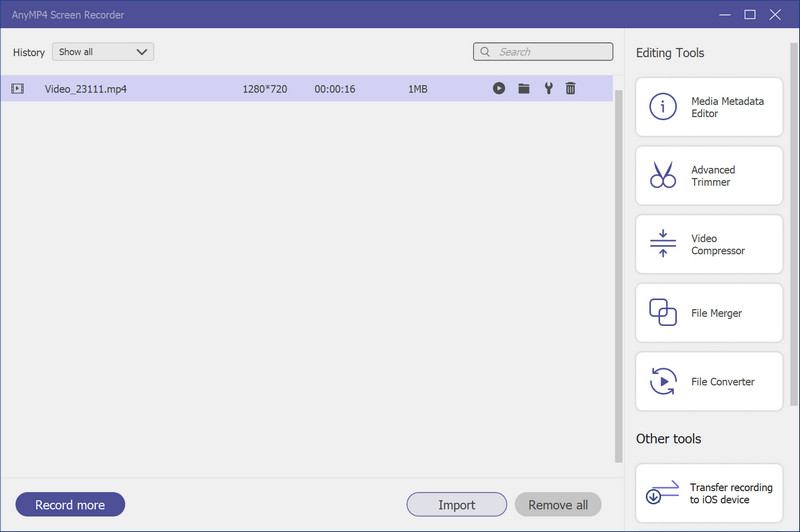Open the Video Compressor tool
Viewport: 800px width, 532px height.
709,245
